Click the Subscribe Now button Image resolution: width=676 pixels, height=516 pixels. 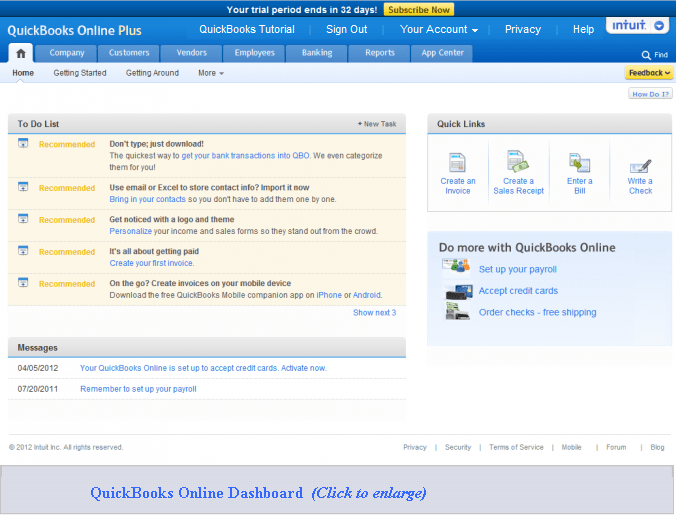coord(419,9)
